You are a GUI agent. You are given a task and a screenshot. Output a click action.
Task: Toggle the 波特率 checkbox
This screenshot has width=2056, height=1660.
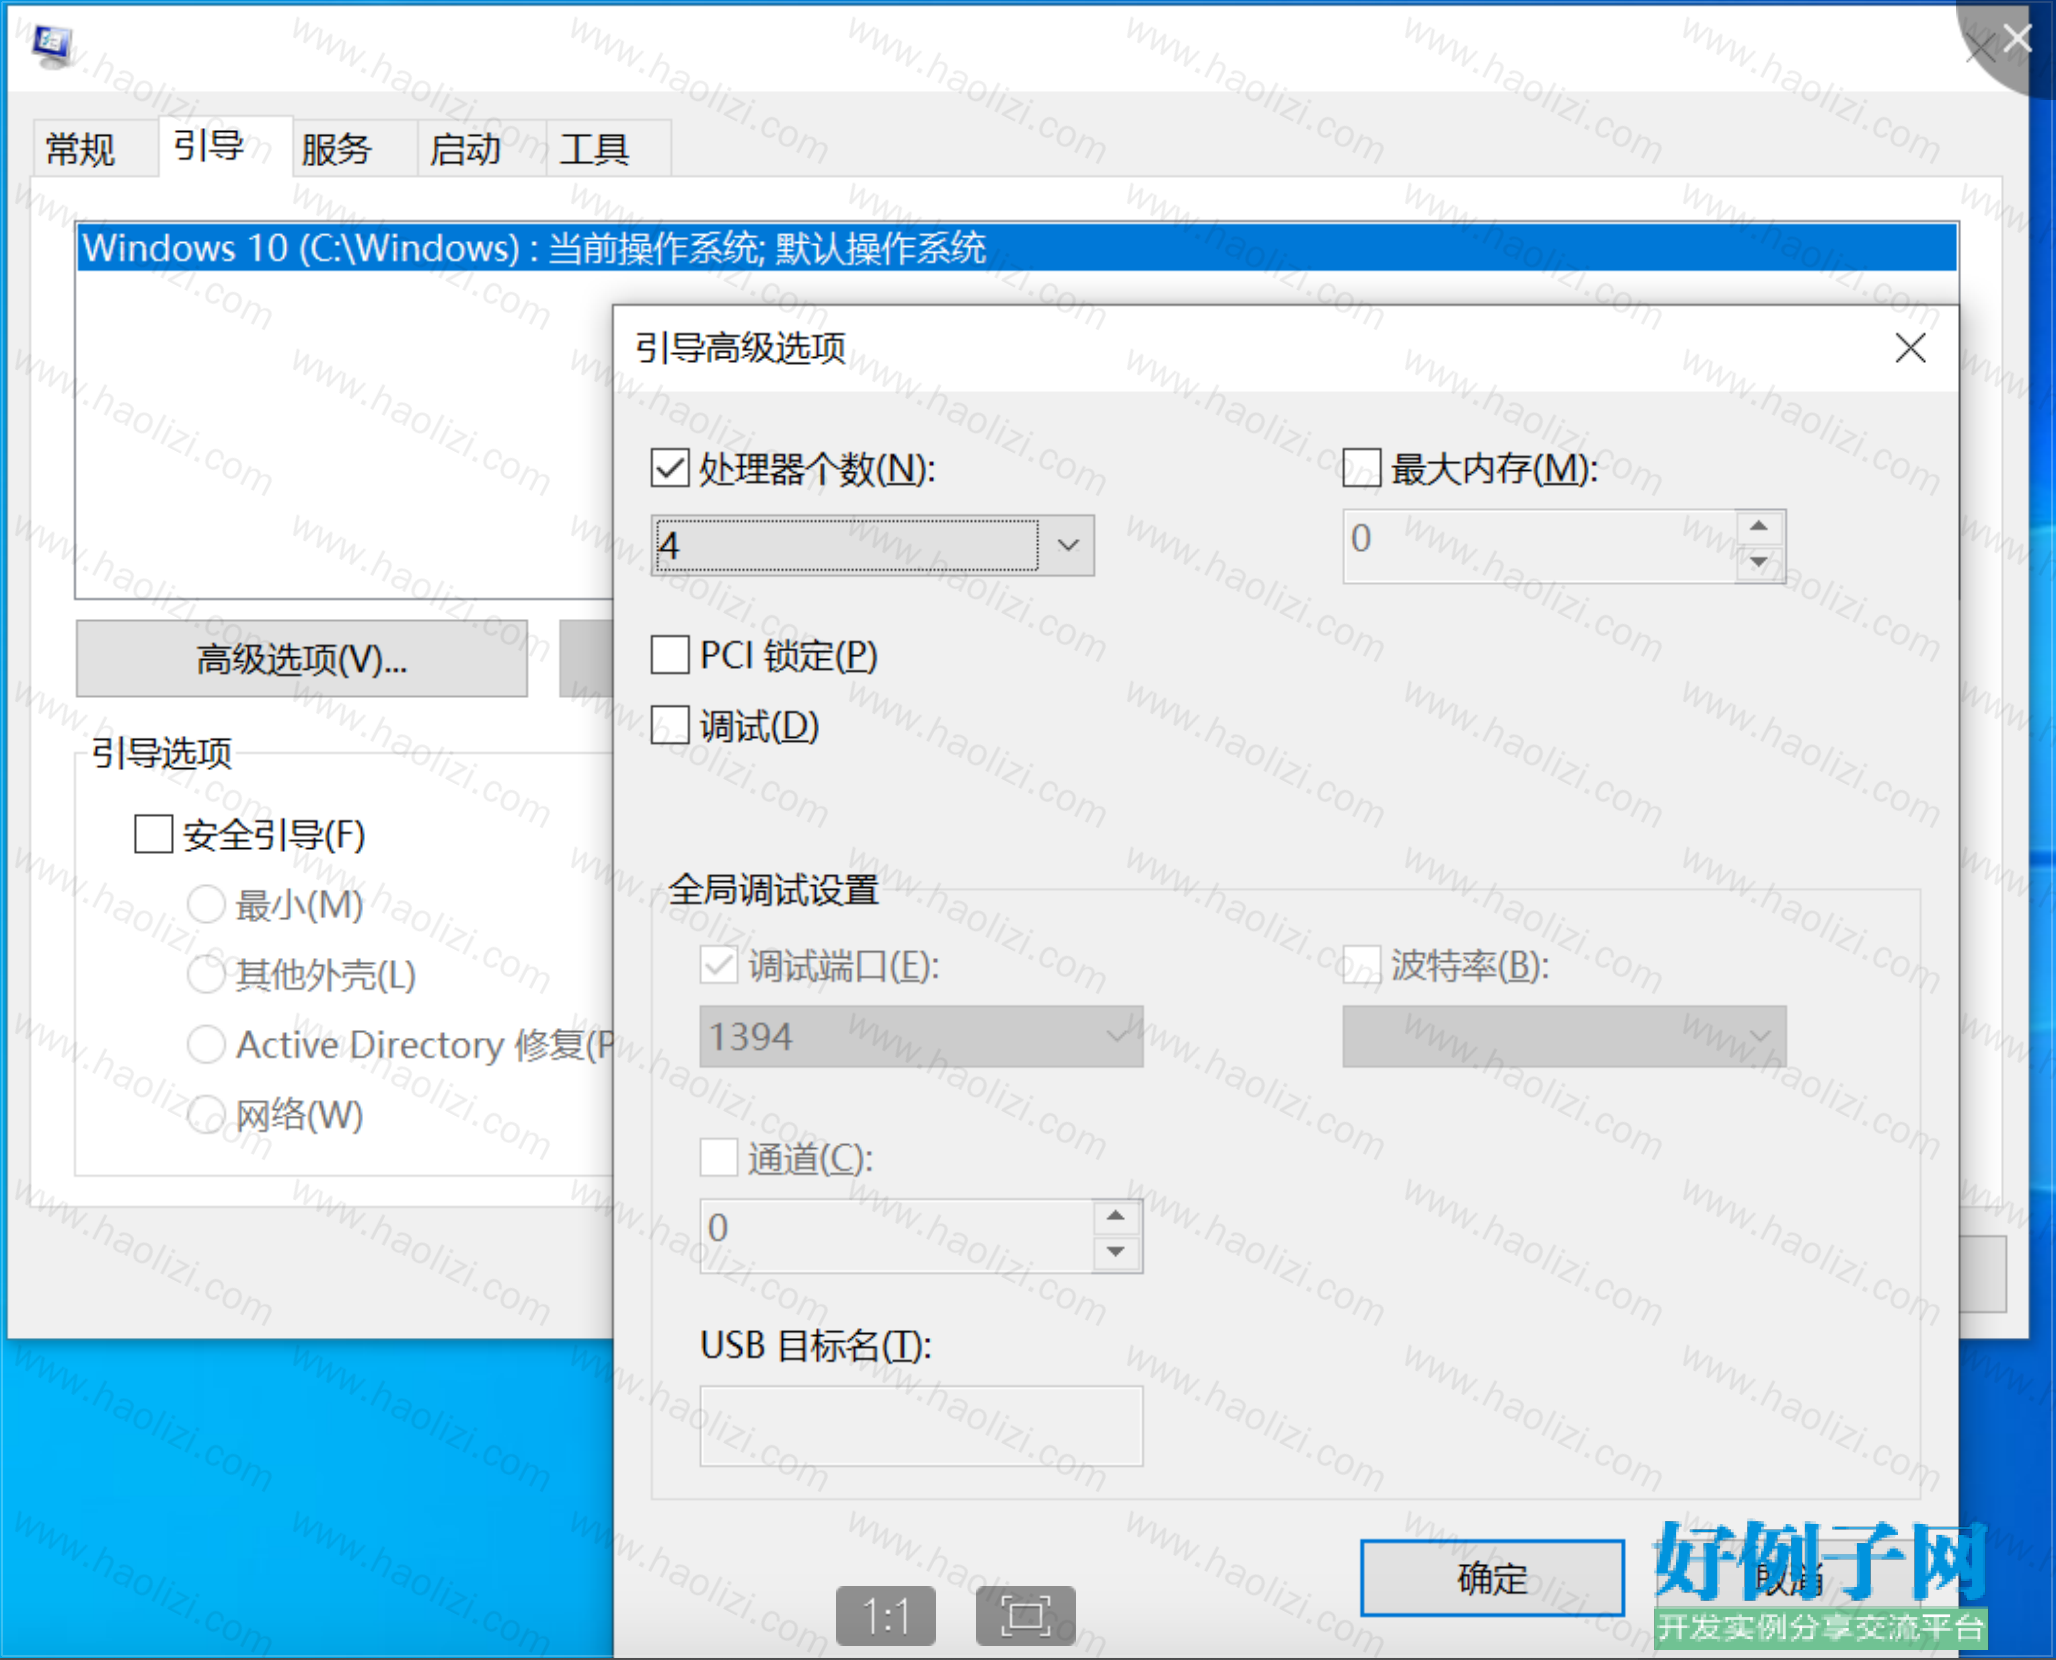pos(1361,965)
